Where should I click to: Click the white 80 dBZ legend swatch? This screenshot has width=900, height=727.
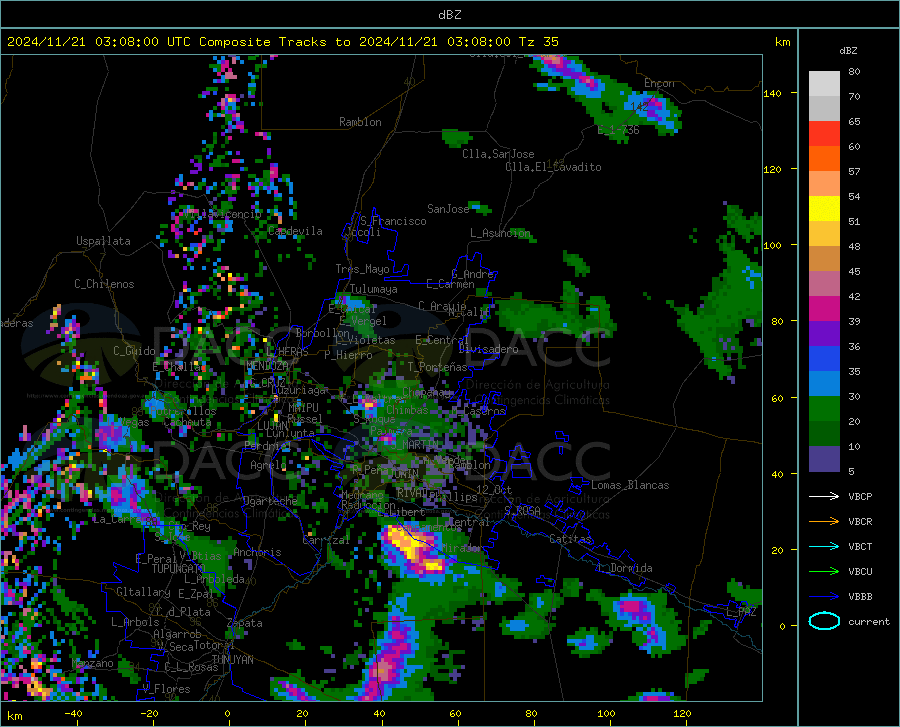coord(824,83)
